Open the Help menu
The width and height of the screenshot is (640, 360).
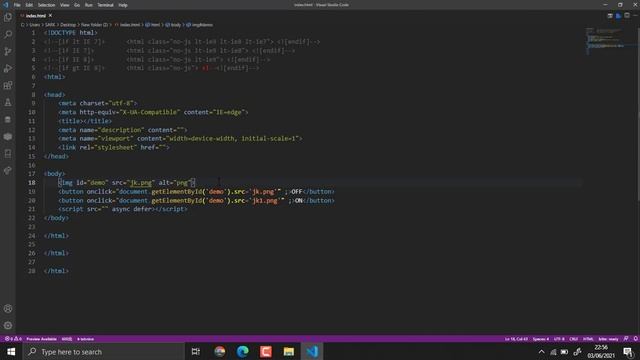click(123, 5)
